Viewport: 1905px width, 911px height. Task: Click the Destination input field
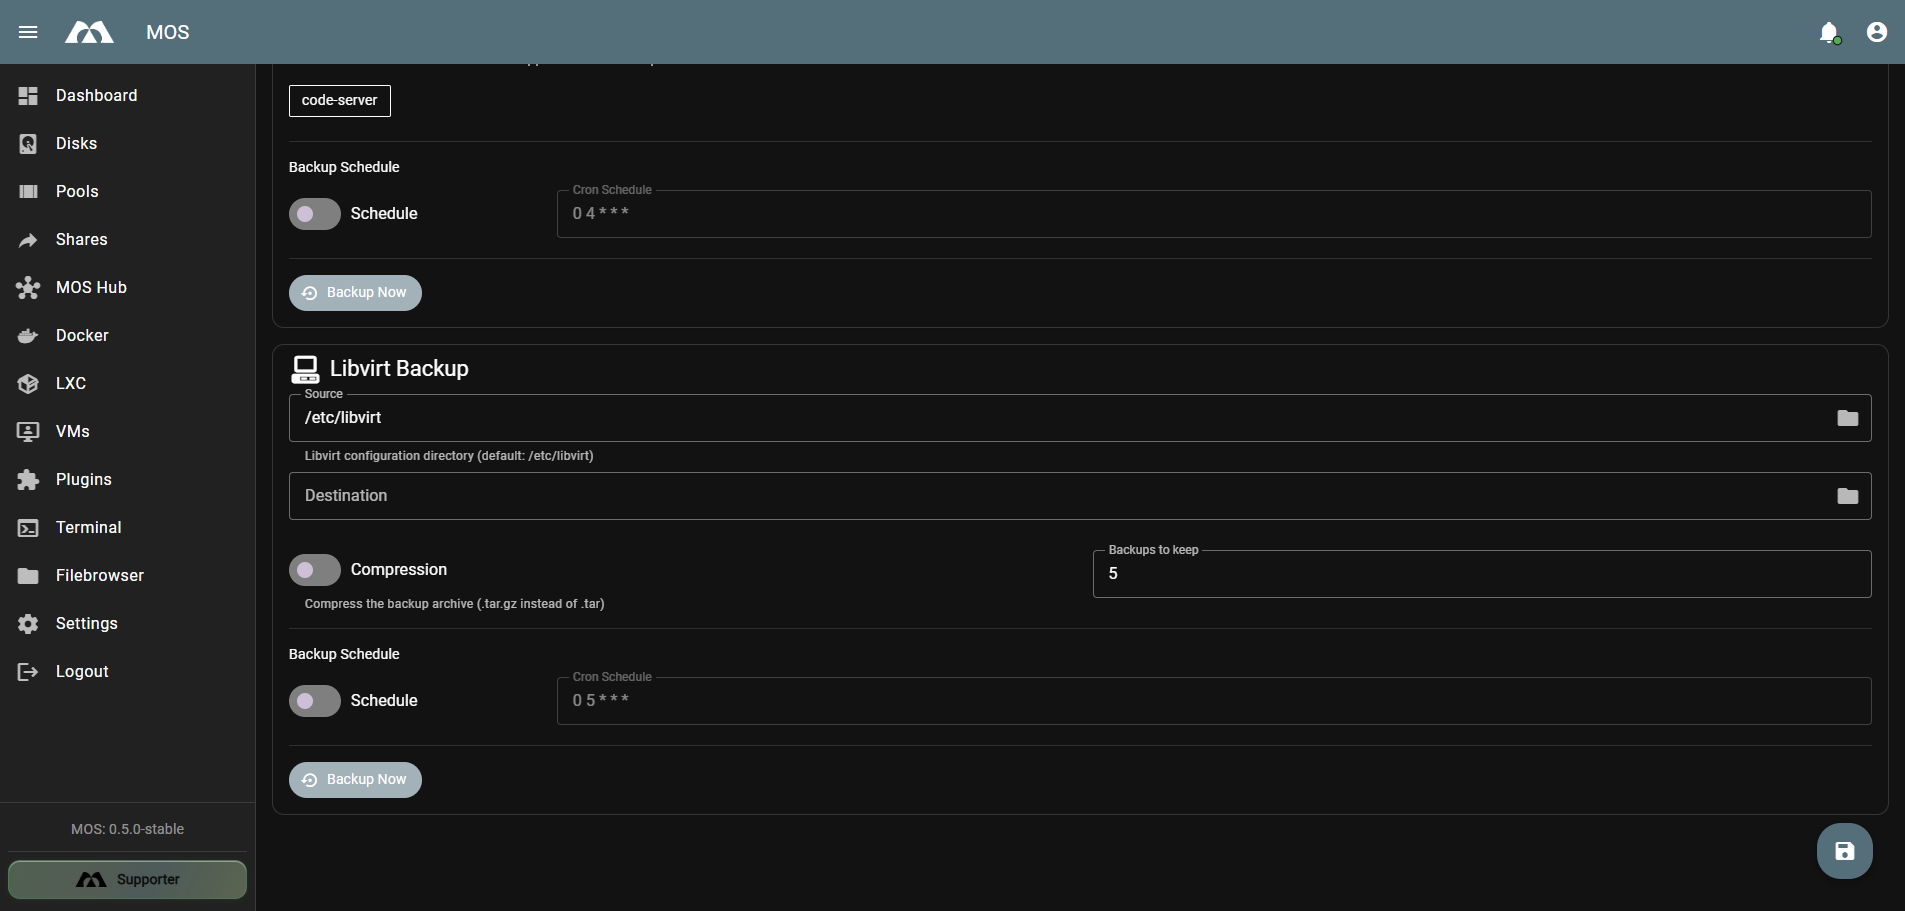click(1080, 496)
